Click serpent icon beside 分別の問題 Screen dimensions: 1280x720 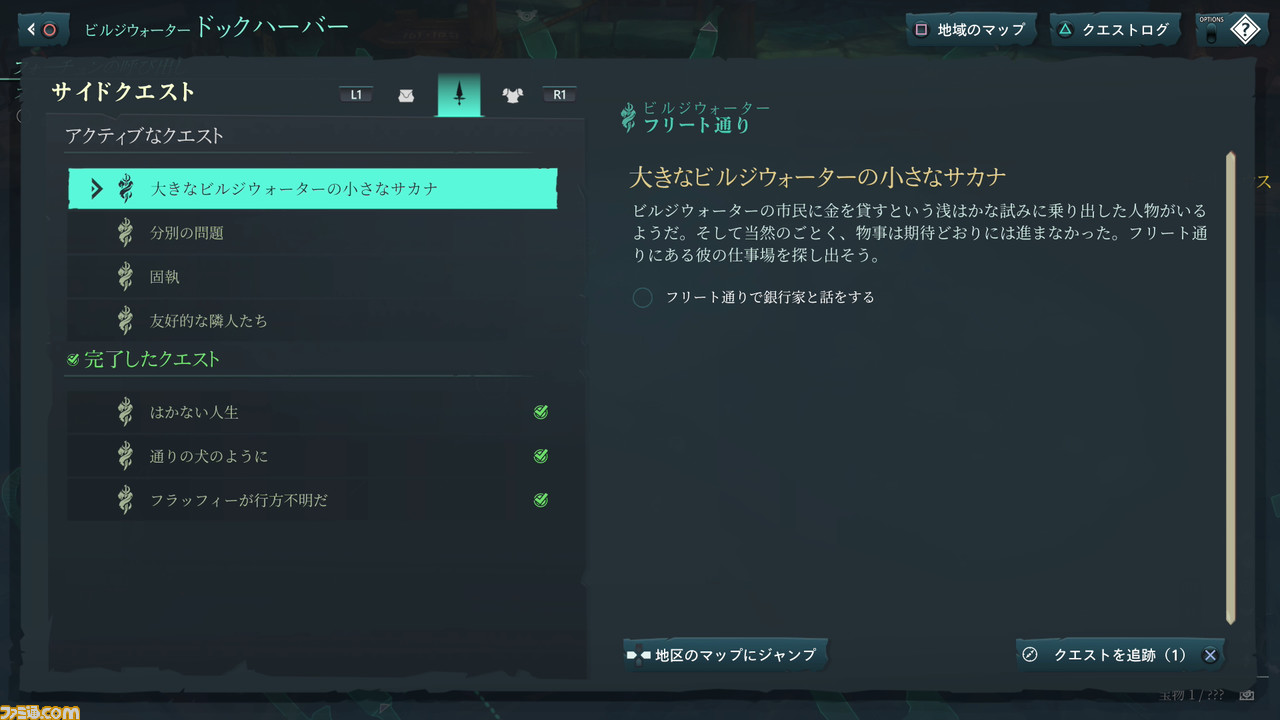point(125,233)
